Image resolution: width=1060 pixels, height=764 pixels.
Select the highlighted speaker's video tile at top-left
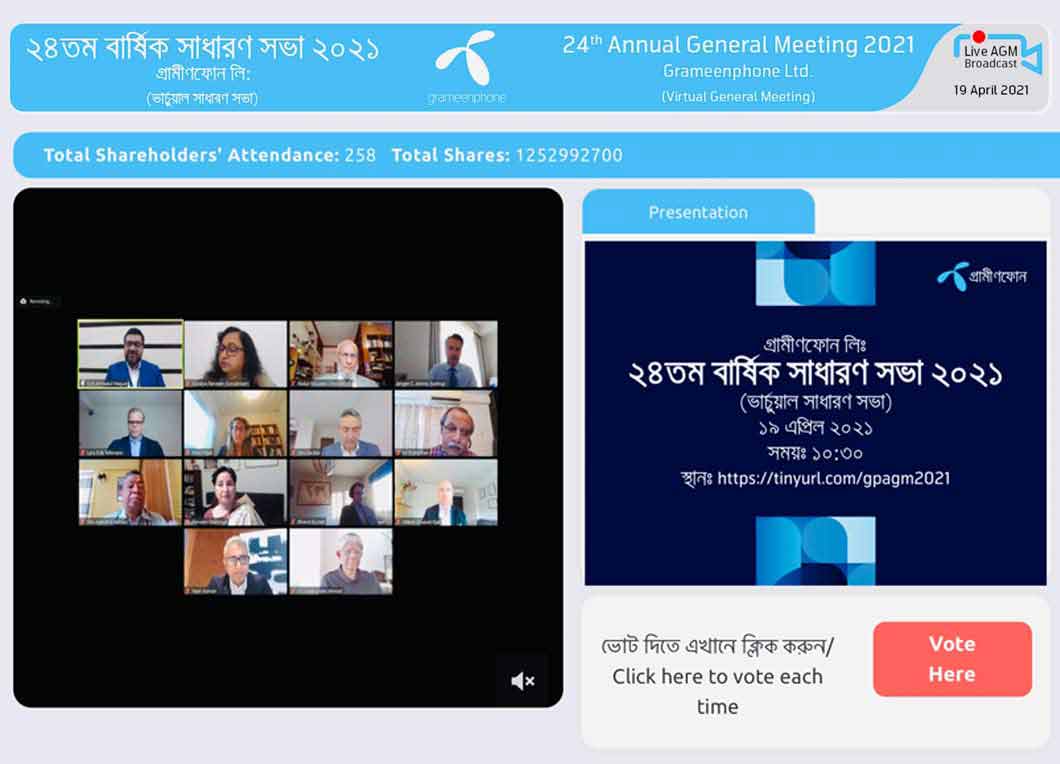(x=130, y=354)
